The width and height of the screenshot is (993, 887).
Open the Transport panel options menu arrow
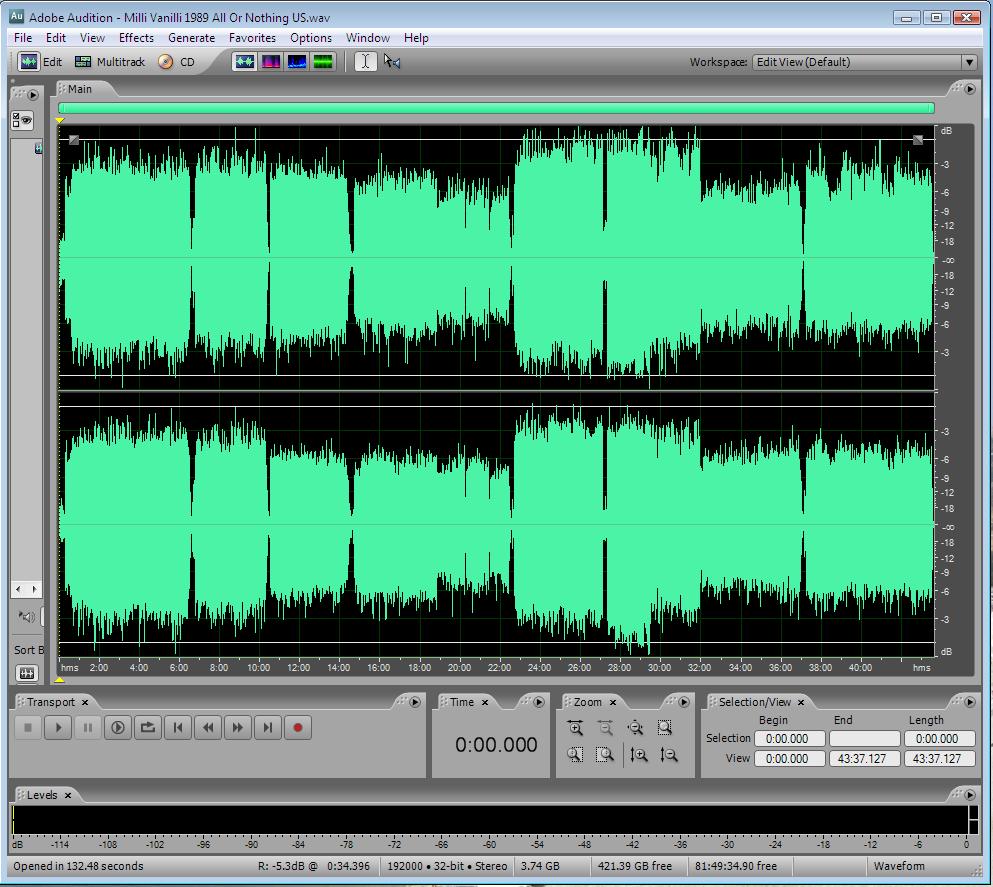click(x=415, y=702)
